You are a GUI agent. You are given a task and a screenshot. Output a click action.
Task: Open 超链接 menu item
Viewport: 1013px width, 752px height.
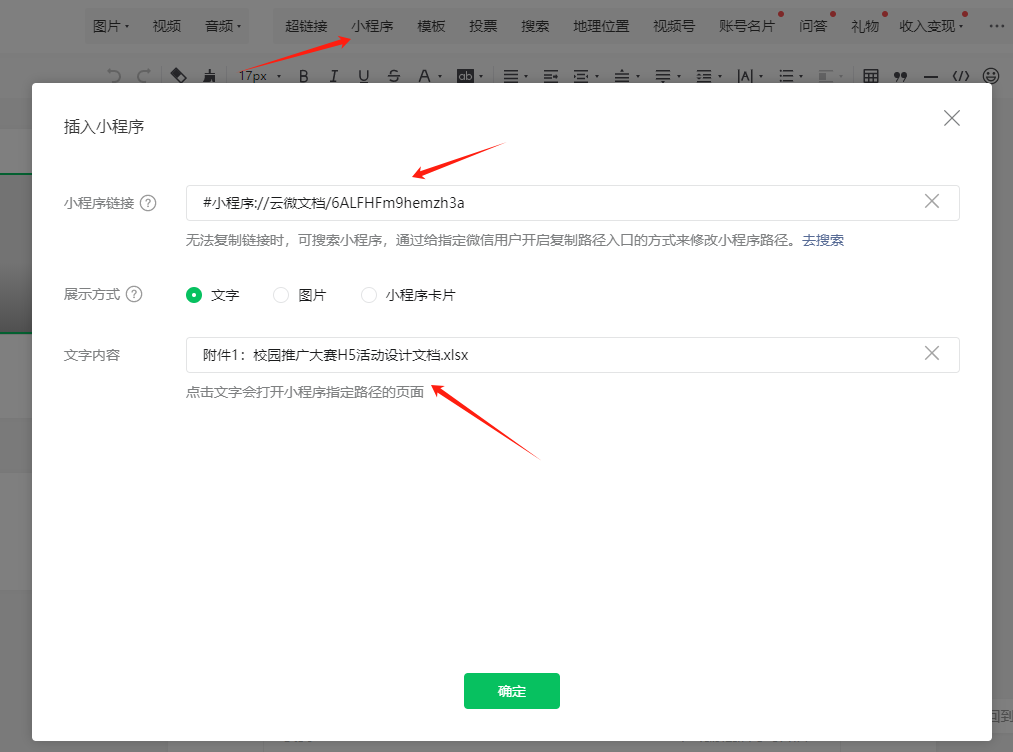(306, 26)
